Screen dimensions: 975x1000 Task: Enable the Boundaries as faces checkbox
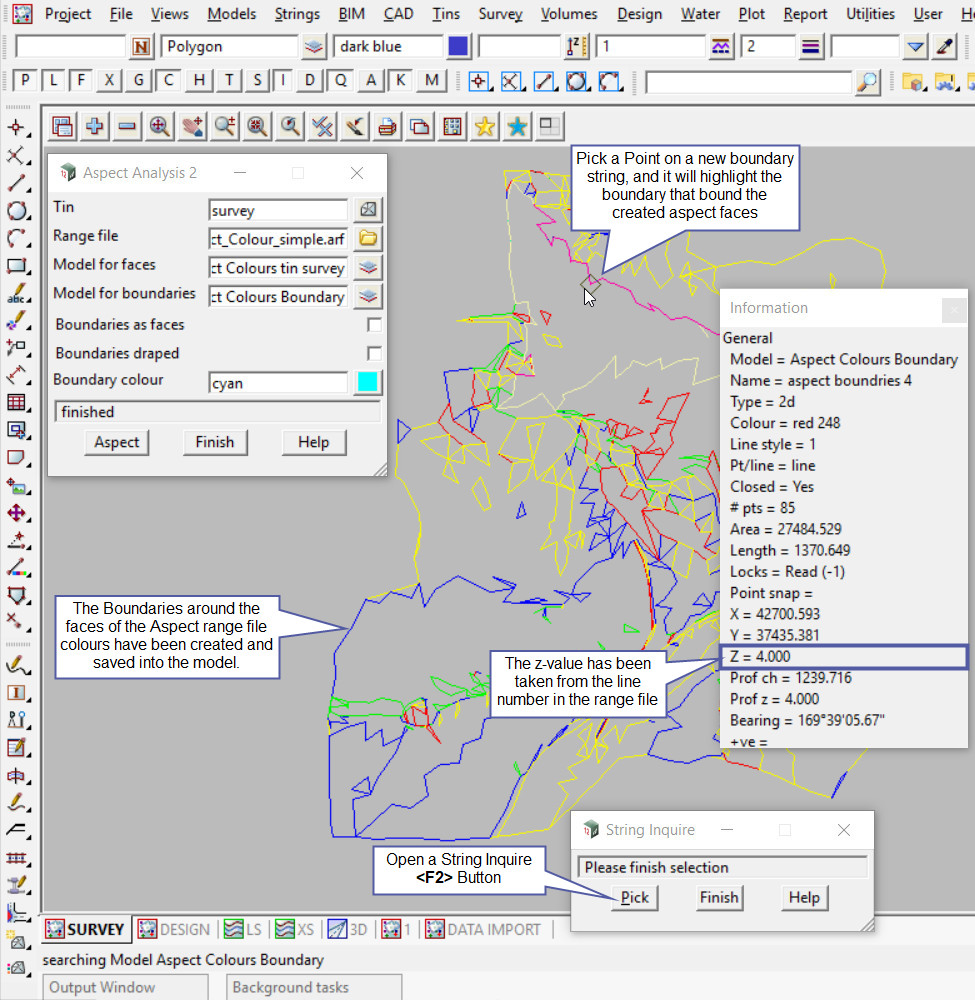point(374,325)
